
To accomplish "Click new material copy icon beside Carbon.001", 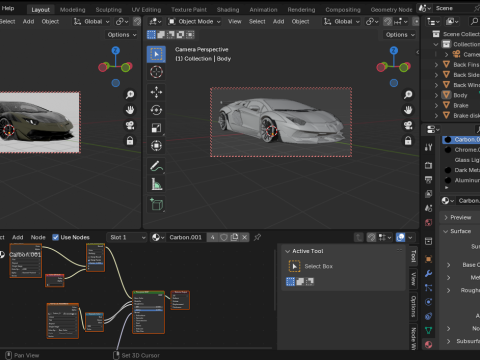I will pos(235,237).
